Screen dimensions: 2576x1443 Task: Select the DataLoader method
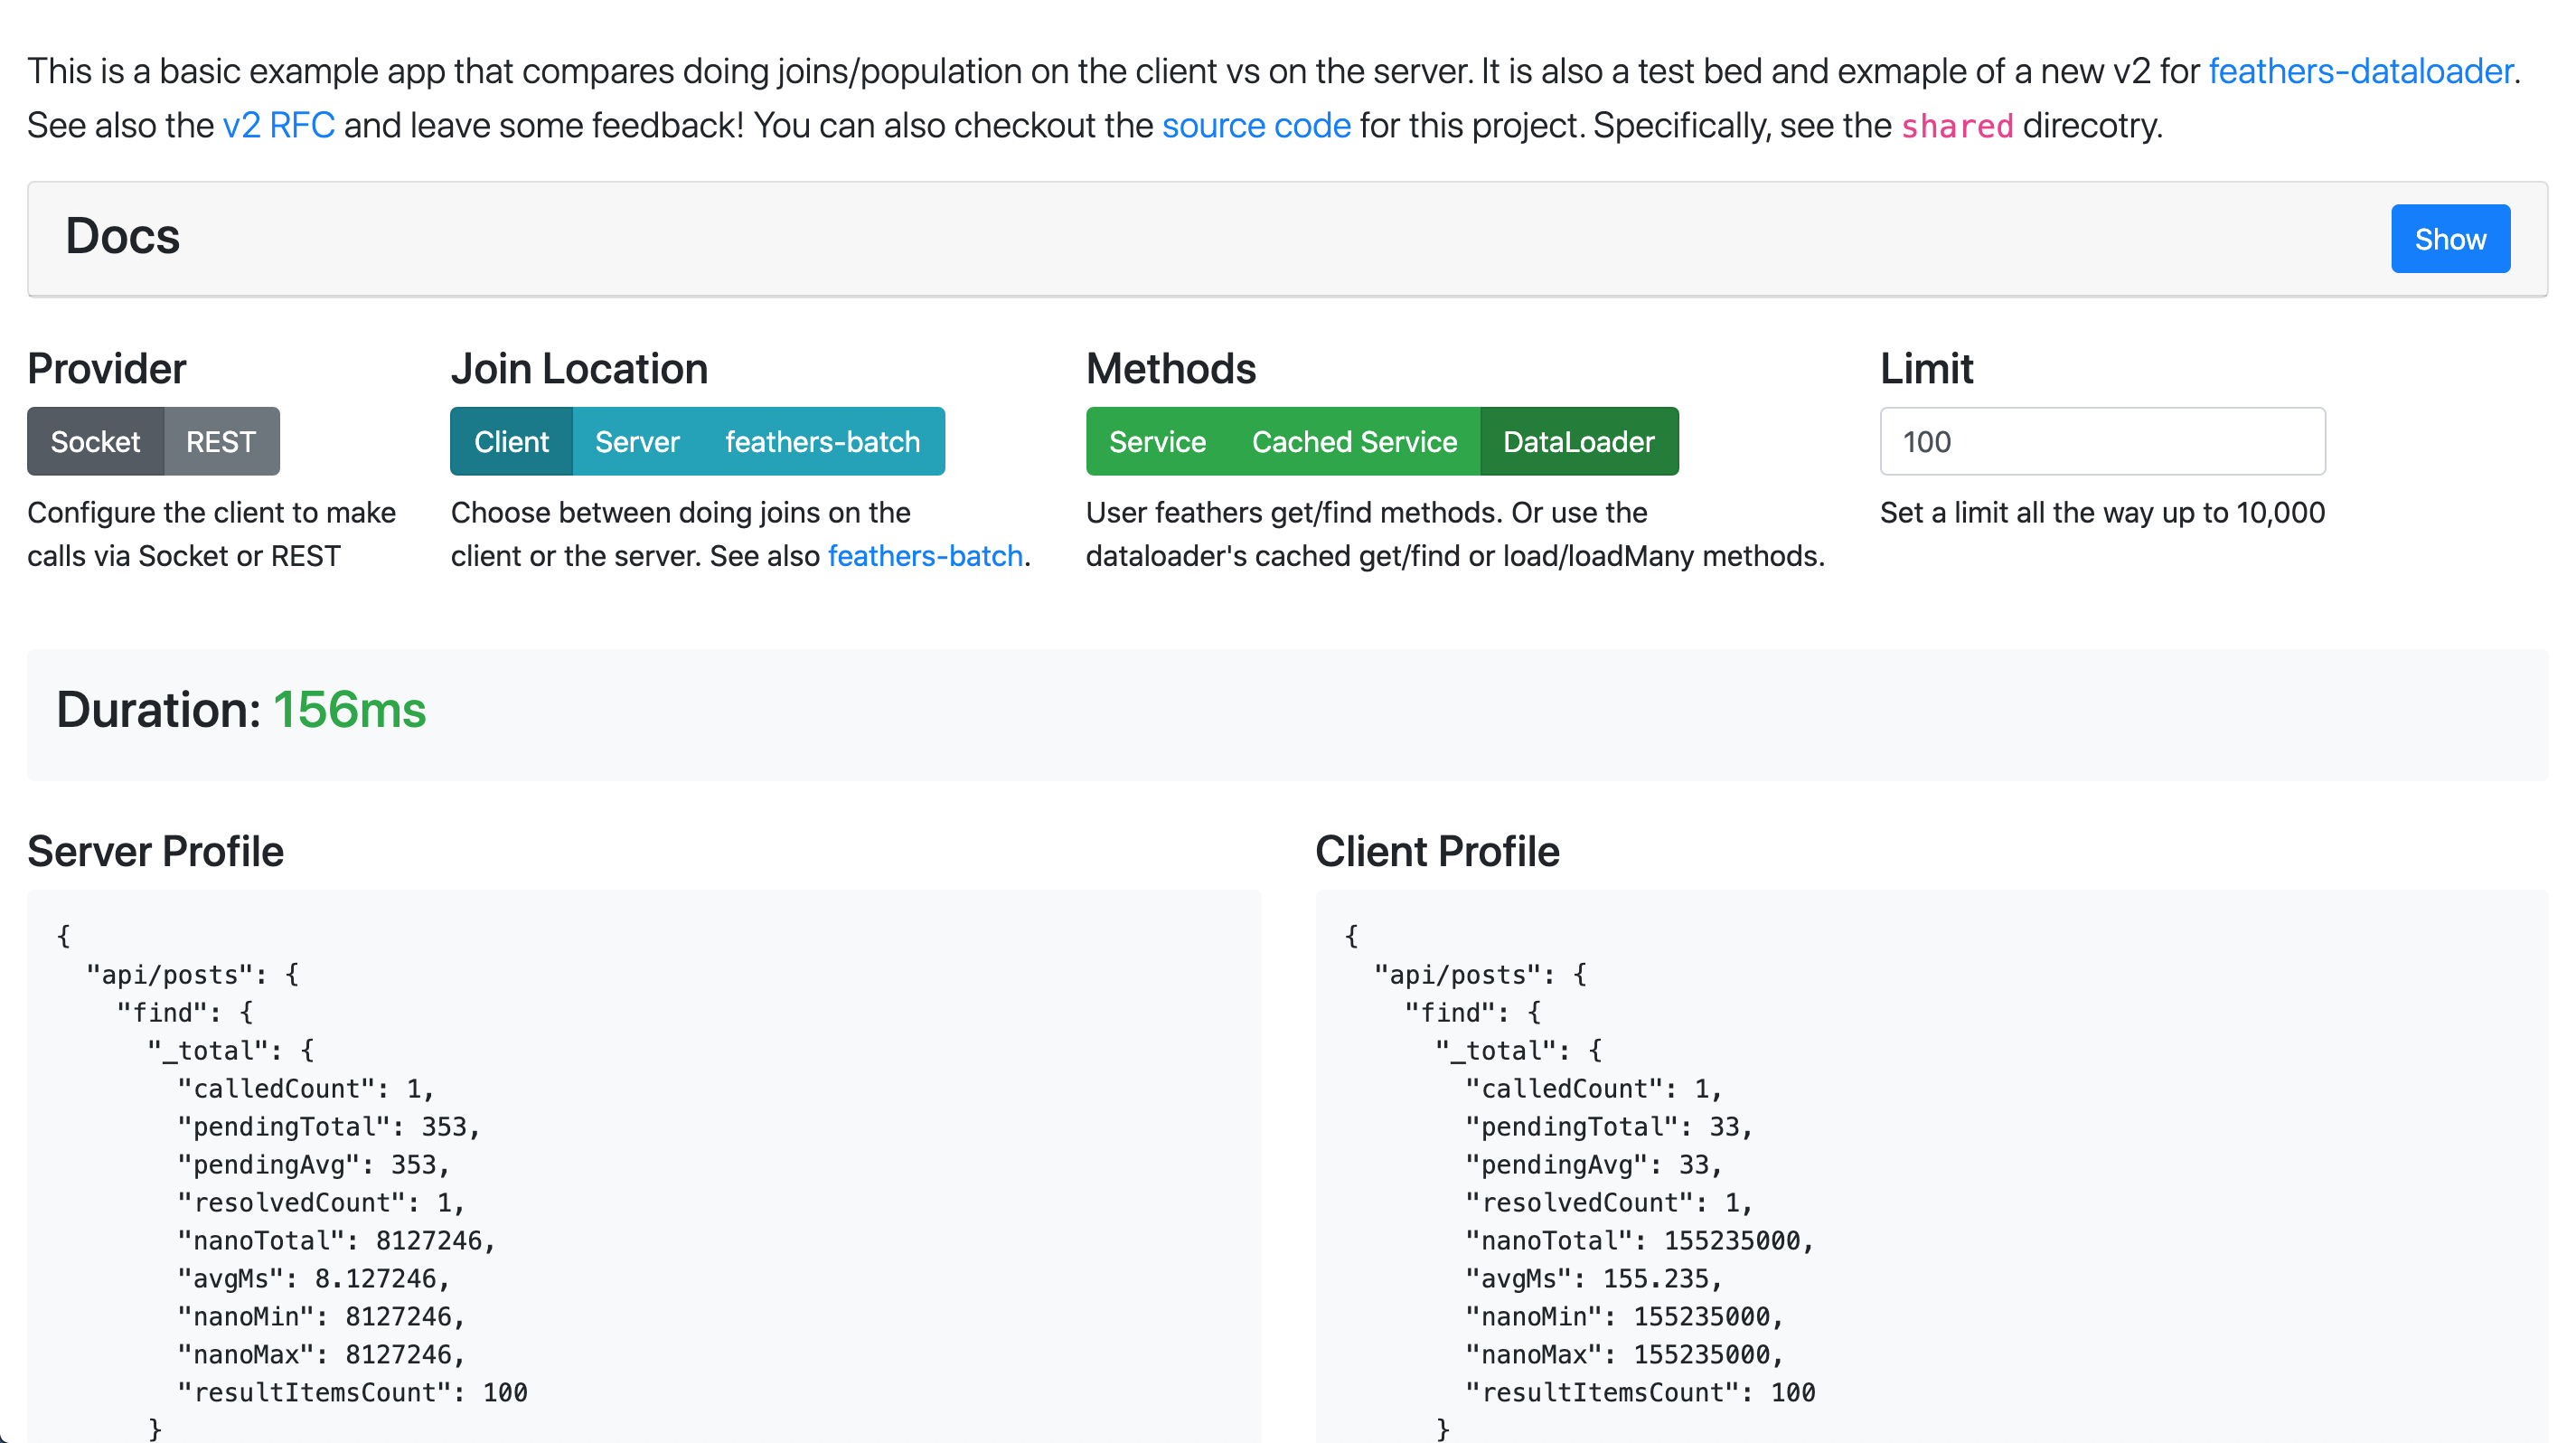pyautogui.click(x=1578, y=441)
